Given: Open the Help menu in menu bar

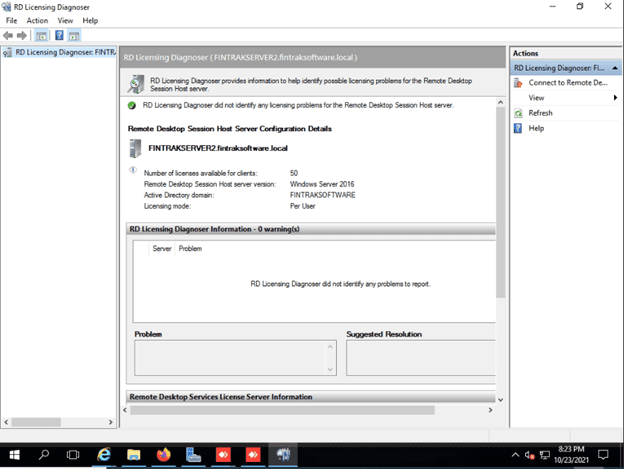Looking at the screenshot, I should (90, 21).
